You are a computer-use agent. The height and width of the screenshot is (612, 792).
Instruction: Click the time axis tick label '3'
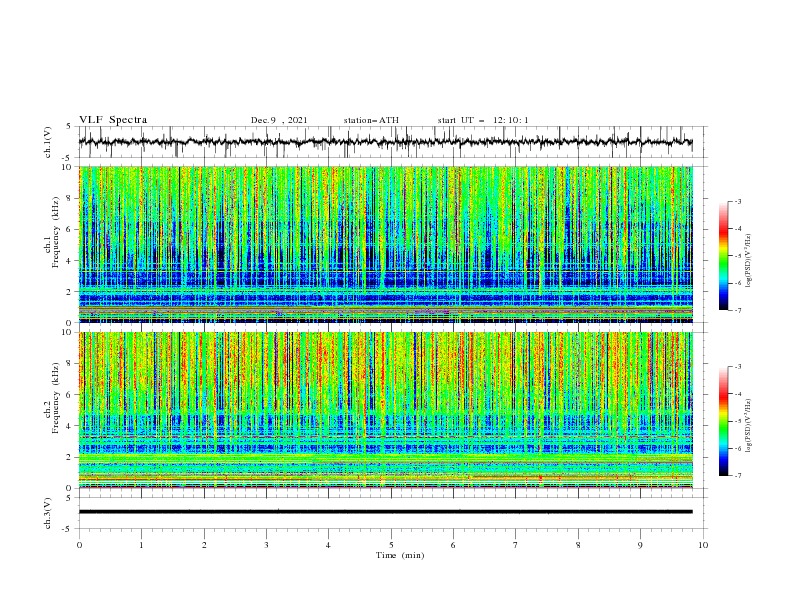266,545
